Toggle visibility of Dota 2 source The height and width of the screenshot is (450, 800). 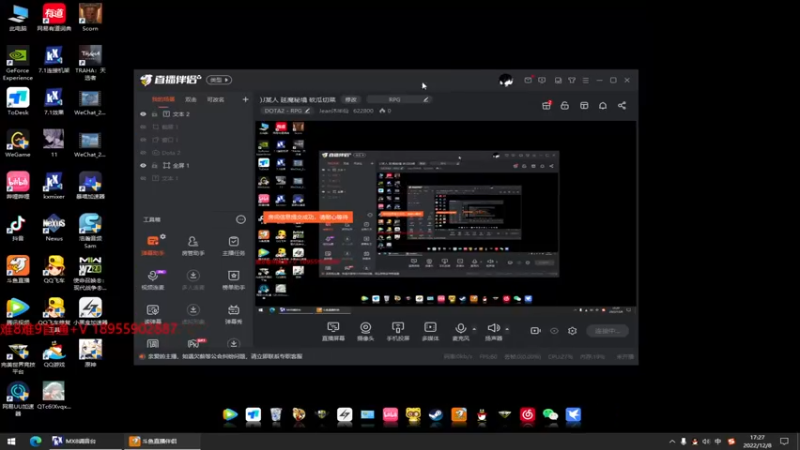click(x=143, y=153)
